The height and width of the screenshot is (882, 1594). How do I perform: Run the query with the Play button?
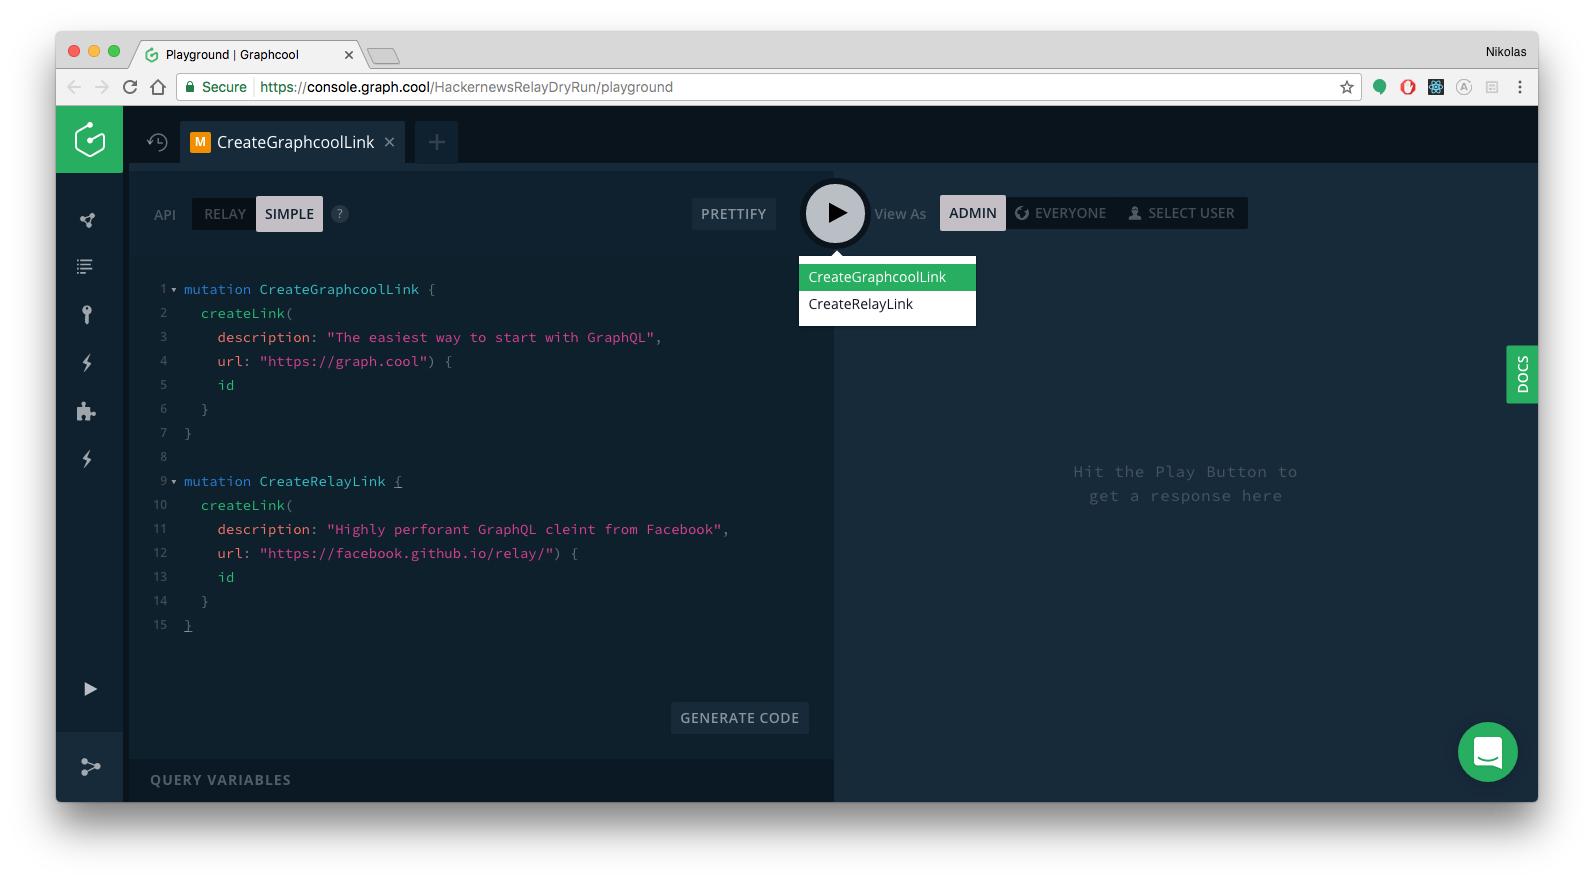pos(836,213)
